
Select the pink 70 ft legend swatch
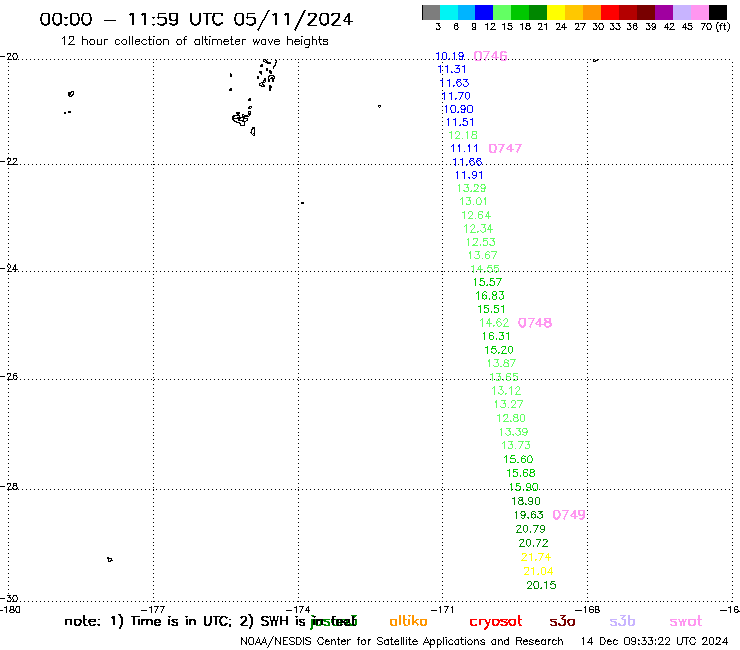point(699,12)
